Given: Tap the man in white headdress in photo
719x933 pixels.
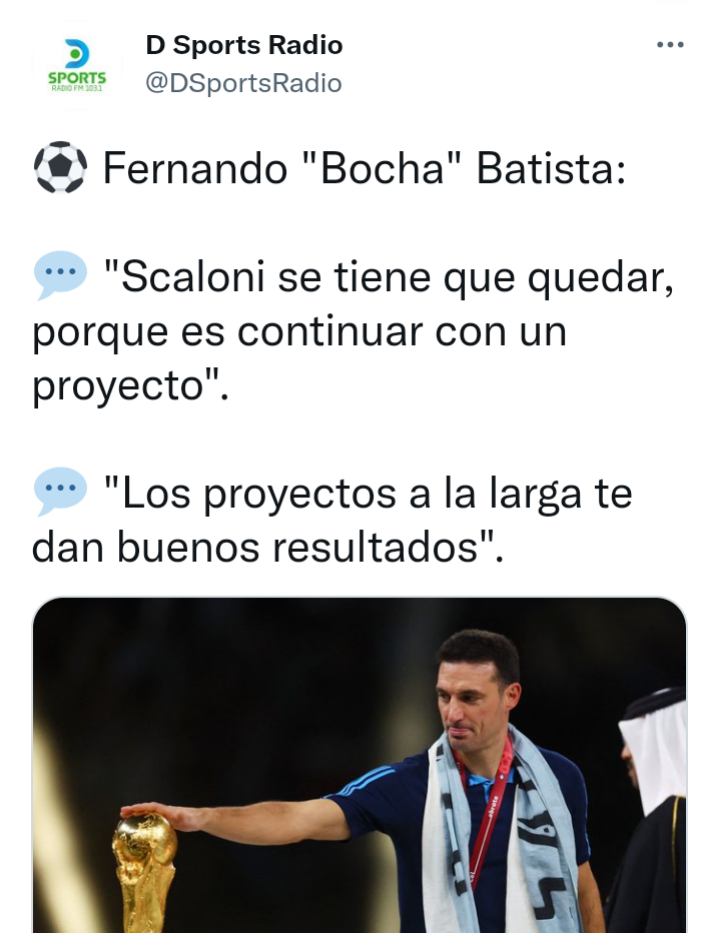Looking at the screenshot, I should (652, 810).
